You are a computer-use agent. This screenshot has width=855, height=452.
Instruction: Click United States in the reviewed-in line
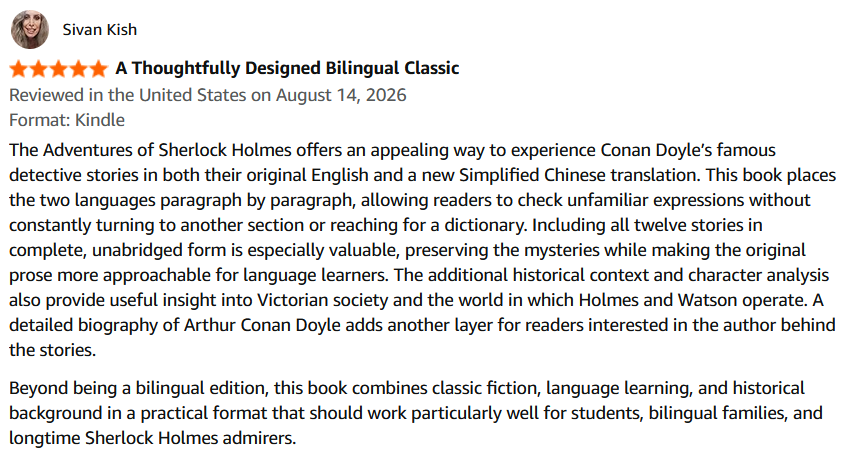[192, 95]
